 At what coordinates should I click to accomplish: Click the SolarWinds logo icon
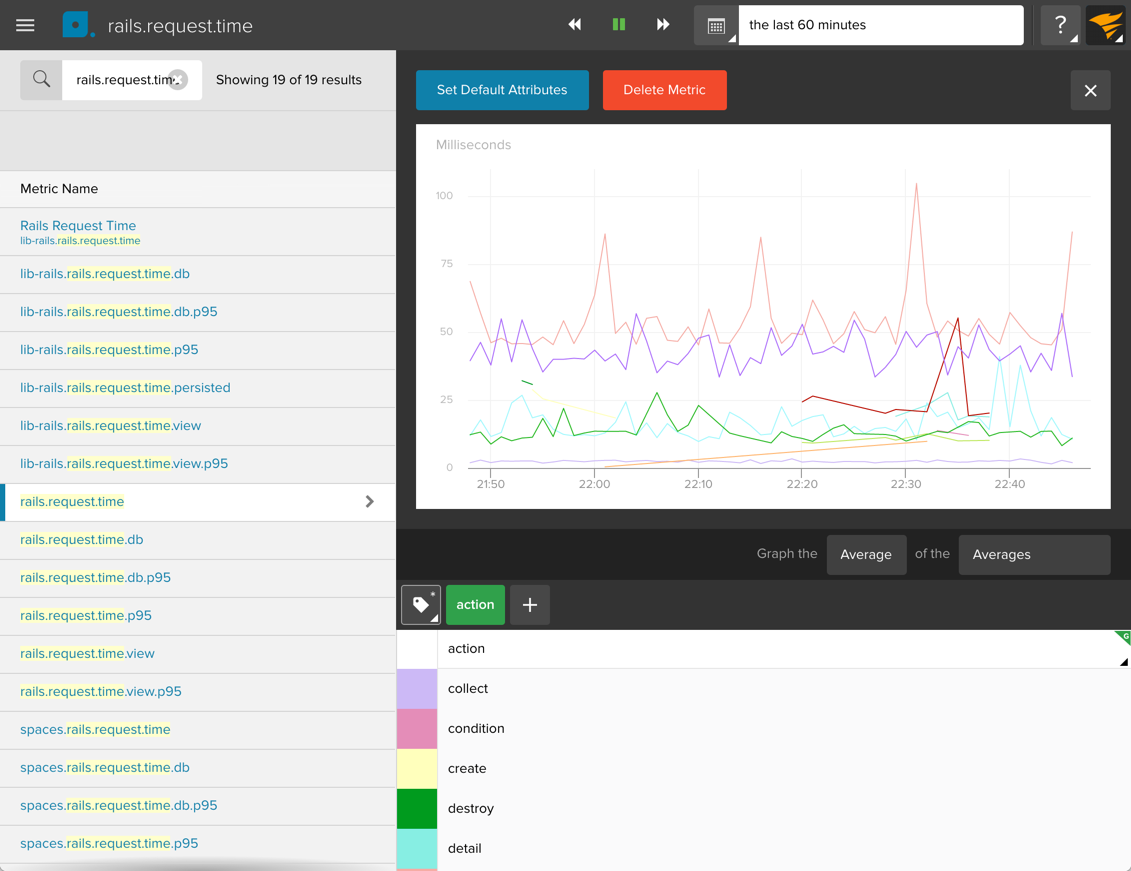click(x=1106, y=25)
